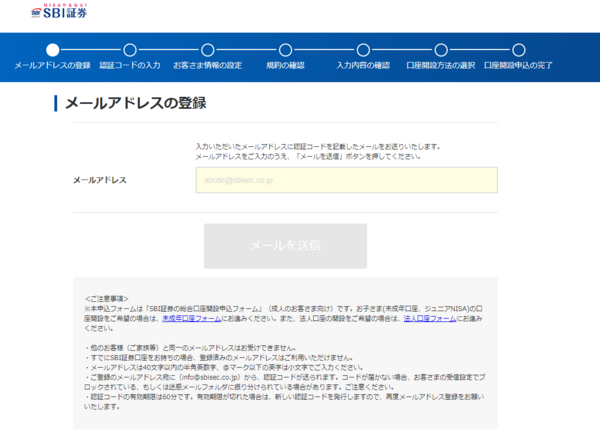Click the SBI証券 logo

(59, 11)
